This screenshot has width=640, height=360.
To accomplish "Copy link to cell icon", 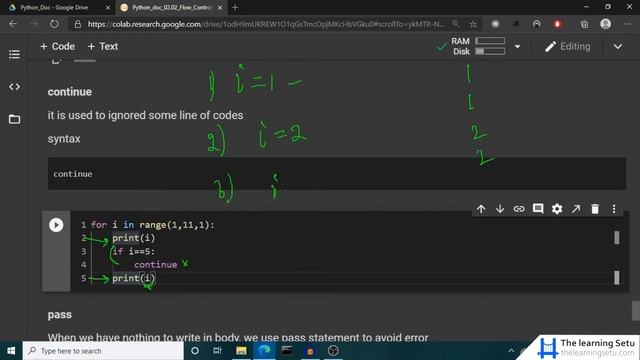I will coord(519,209).
